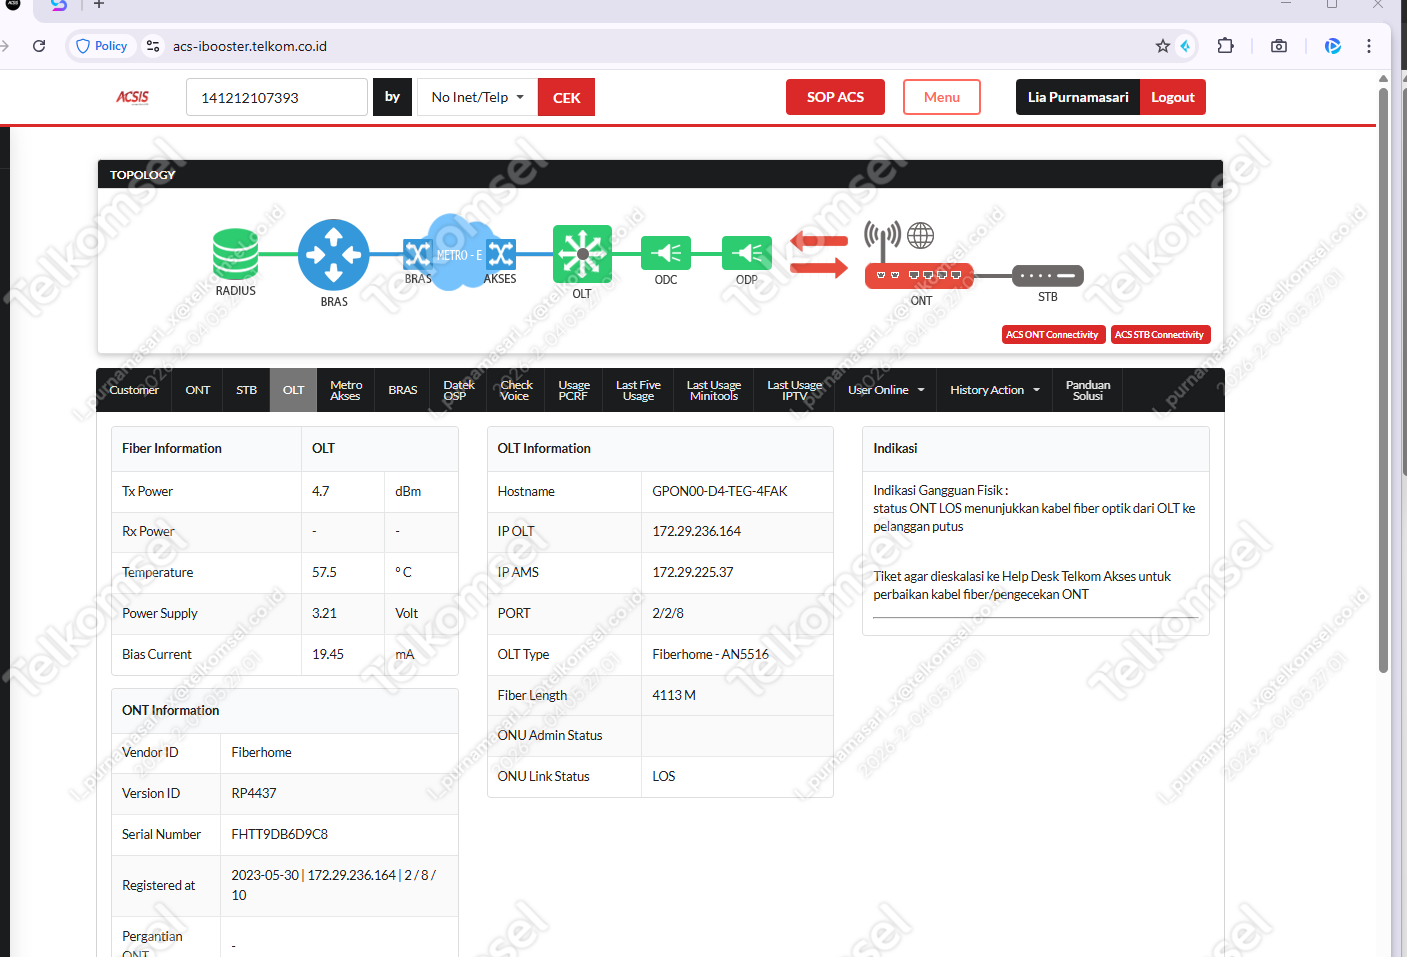1407x957 pixels.
Task: Open the No Inet/Telp search type dropdown
Action: click(477, 97)
